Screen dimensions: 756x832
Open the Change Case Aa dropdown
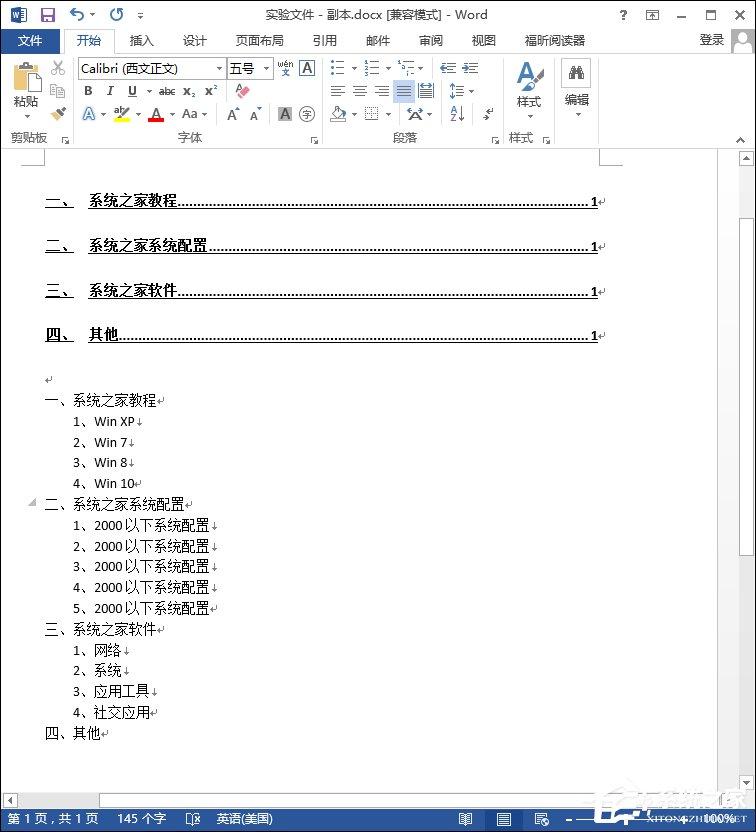[x=194, y=114]
